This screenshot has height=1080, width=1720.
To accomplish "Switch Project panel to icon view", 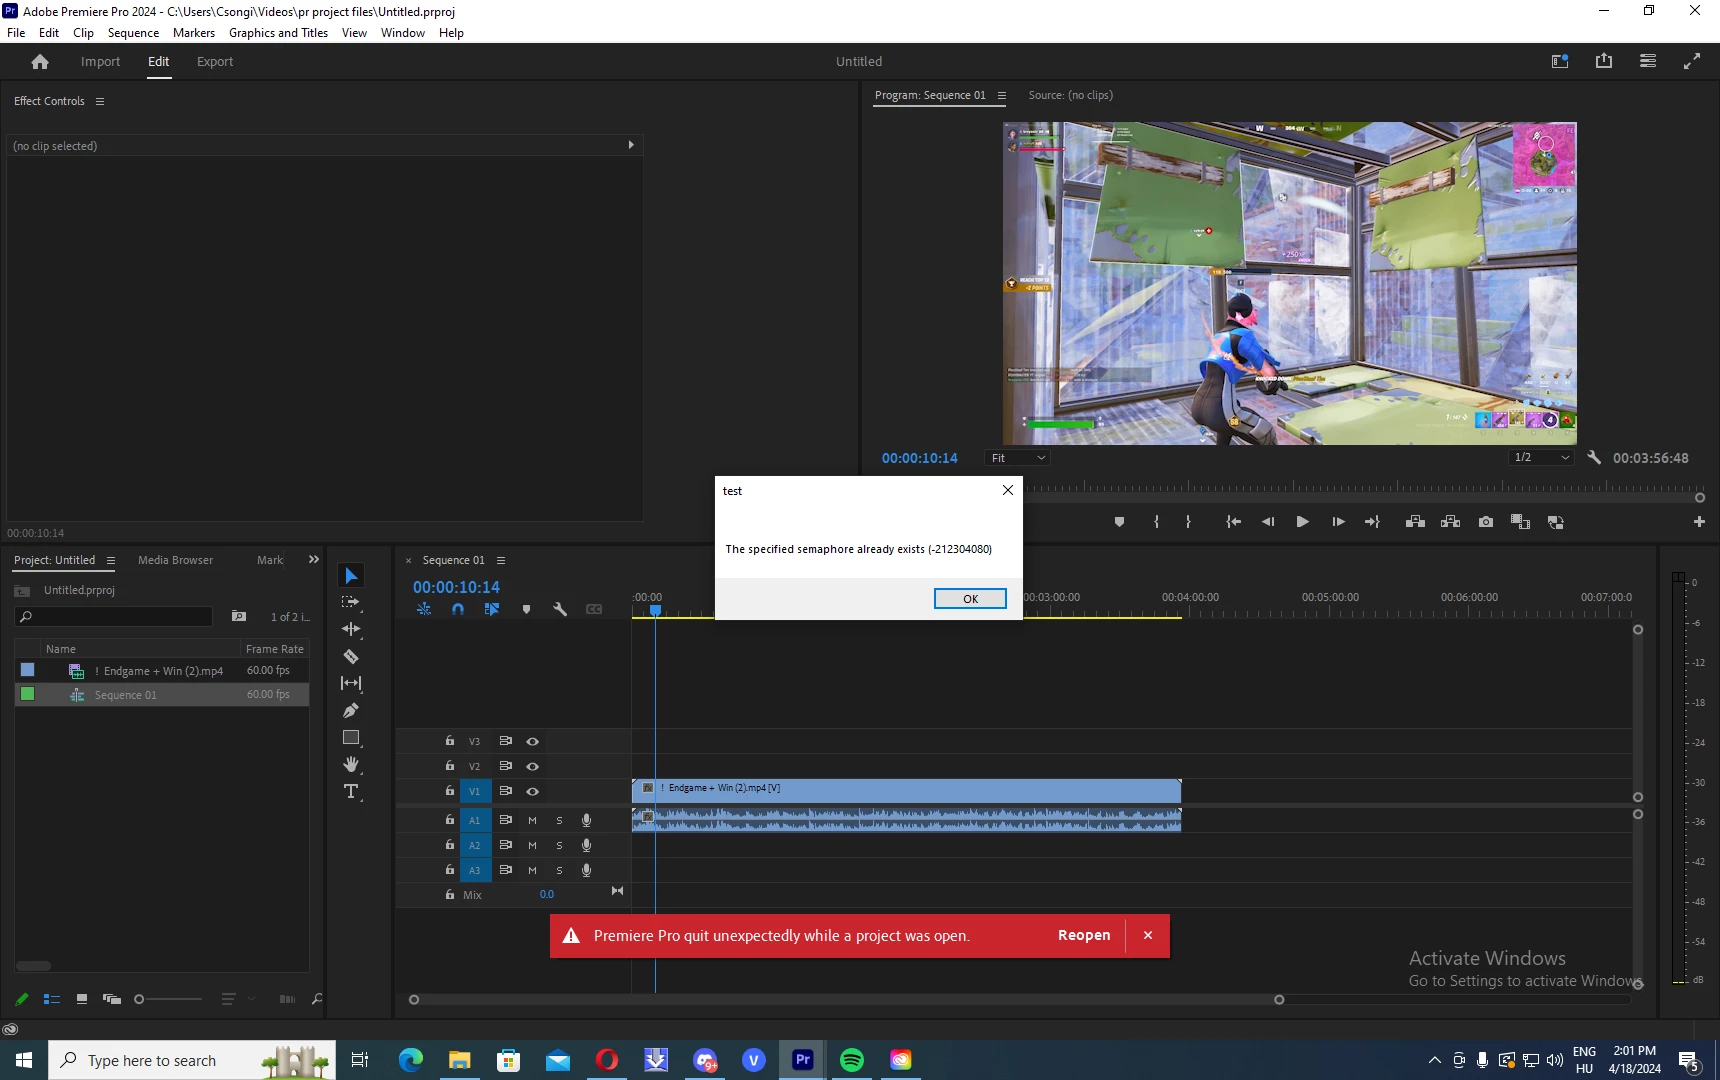I will [82, 999].
